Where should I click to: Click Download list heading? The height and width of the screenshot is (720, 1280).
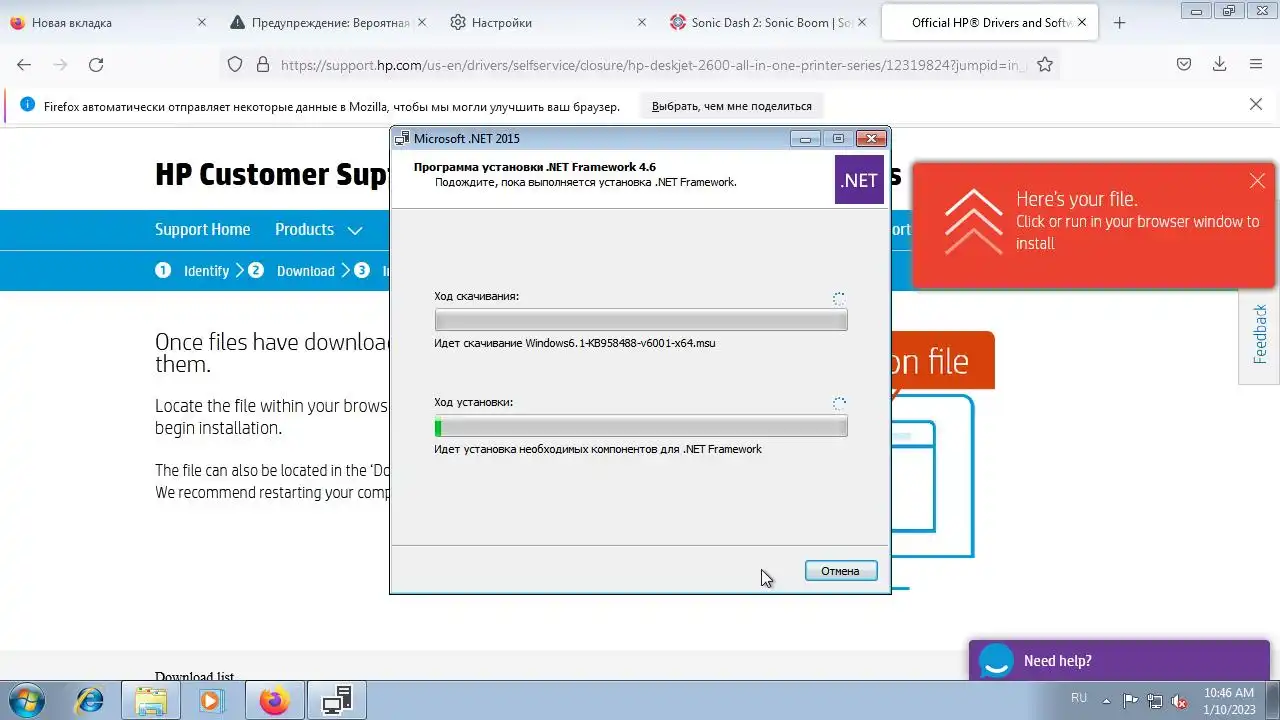point(194,675)
